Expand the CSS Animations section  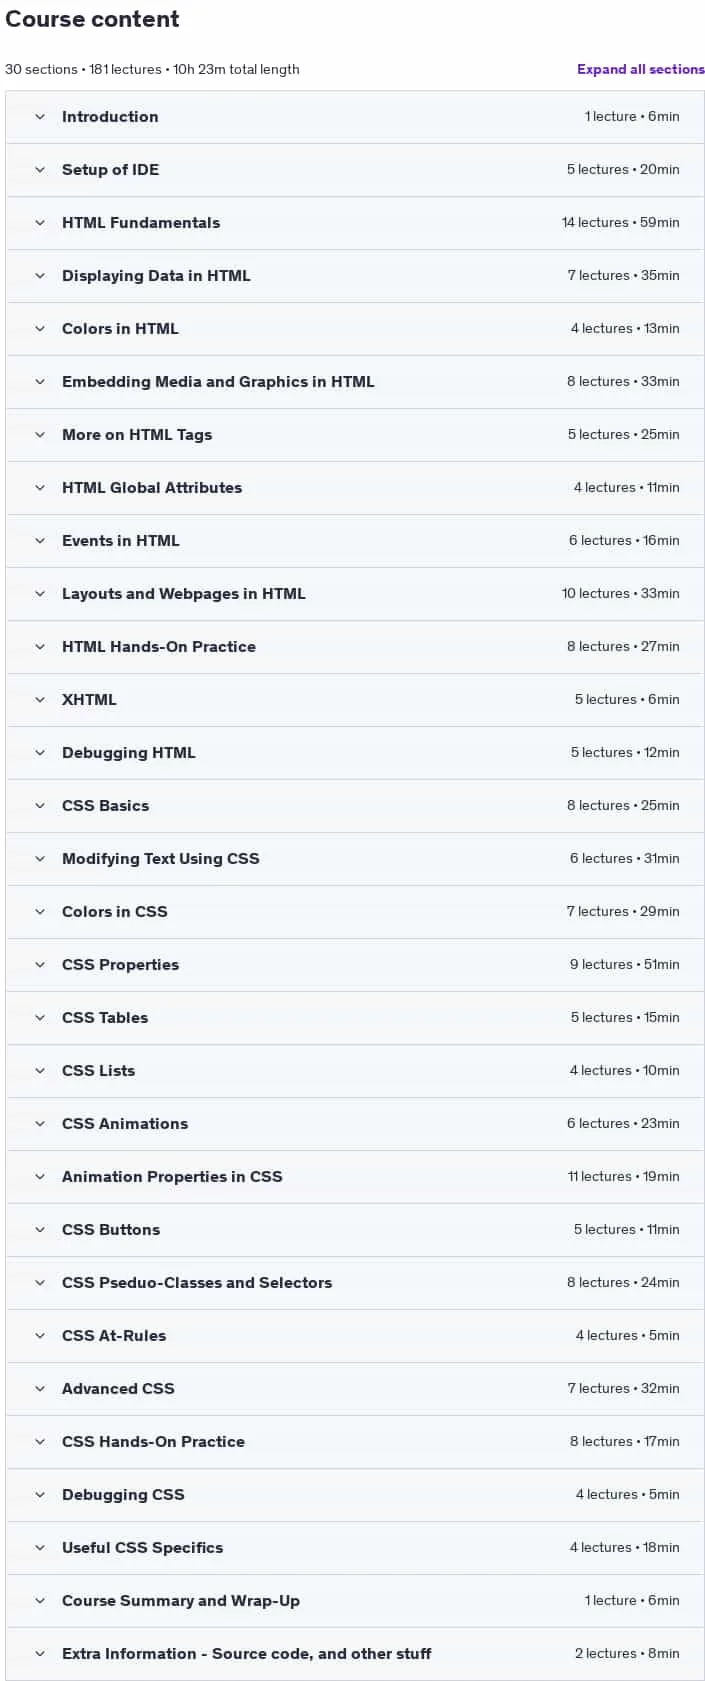coord(355,1124)
